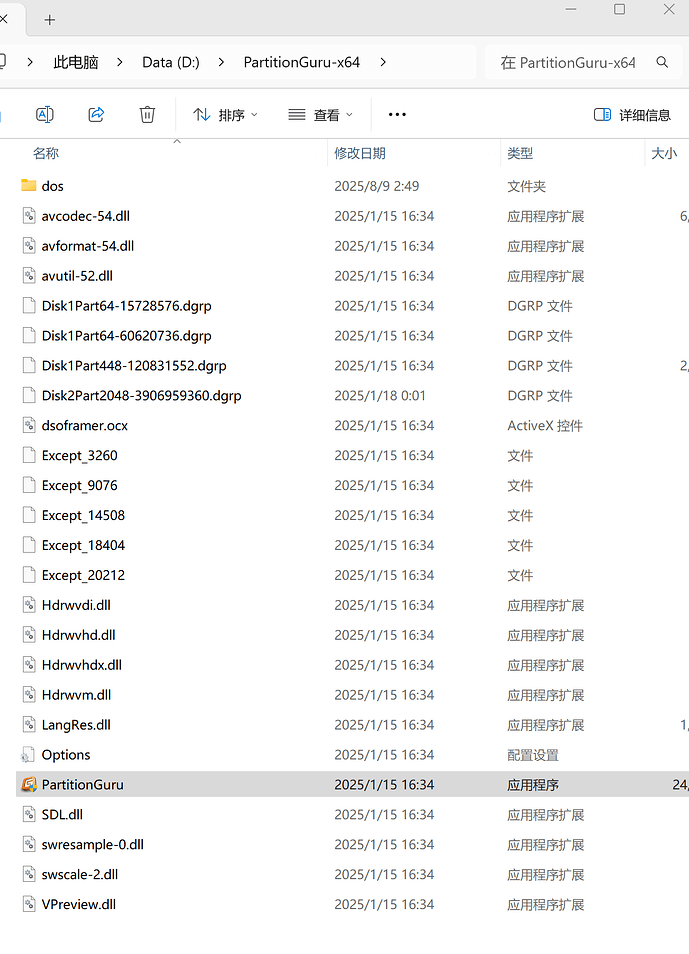Select Except_20212 file icon
Viewport: 689px width, 954px height.
point(29,574)
